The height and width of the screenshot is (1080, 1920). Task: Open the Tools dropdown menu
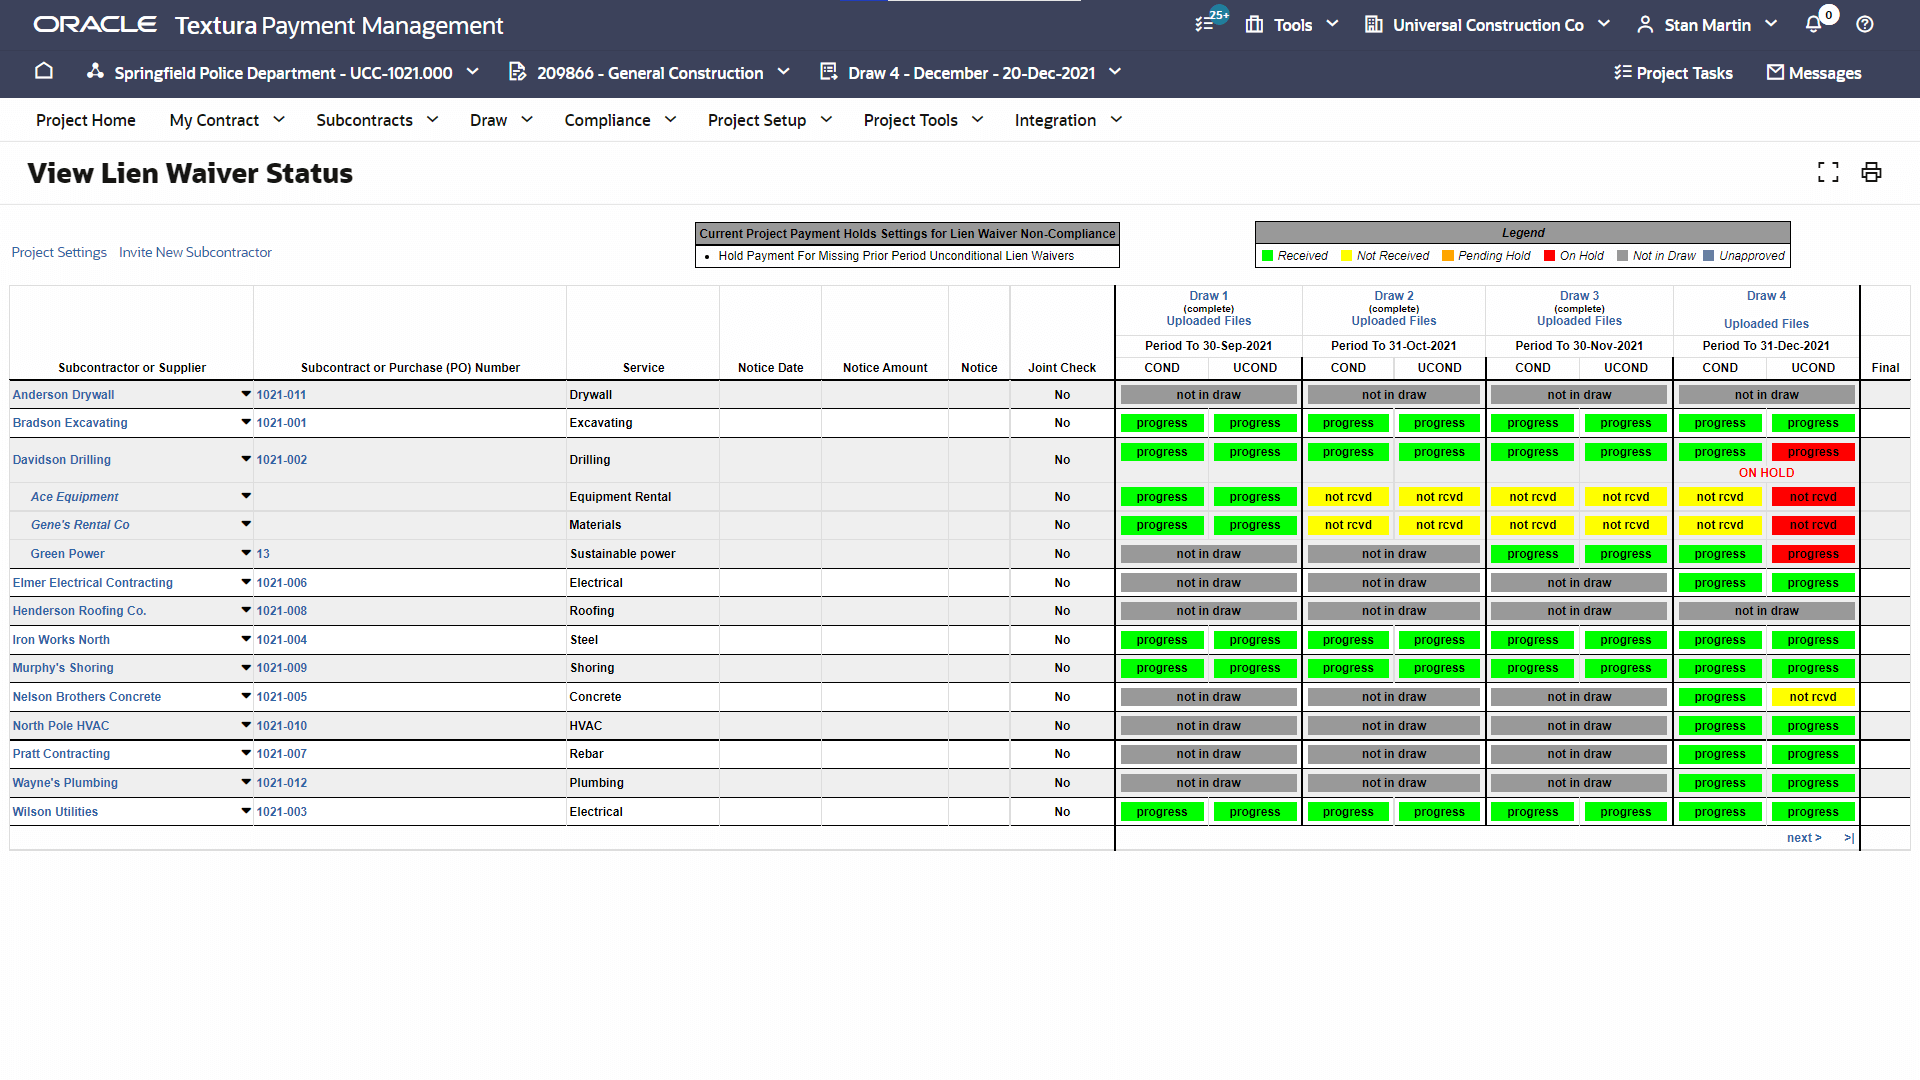1292,24
